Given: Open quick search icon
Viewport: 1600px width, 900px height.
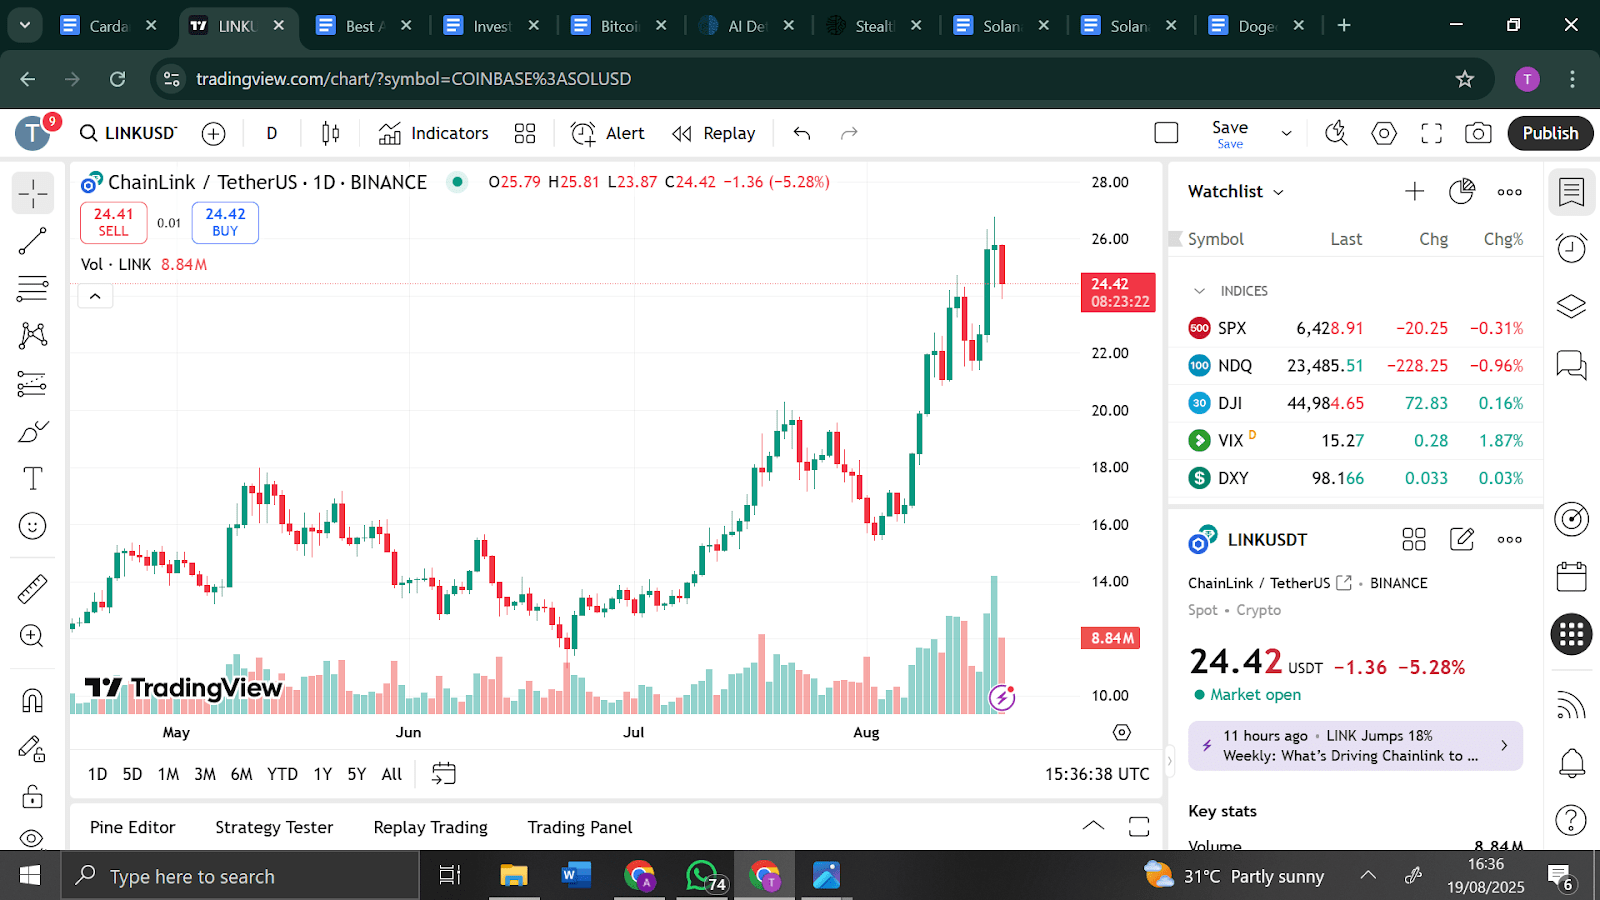Looking at the screenshot, I should click(1336, 133).
